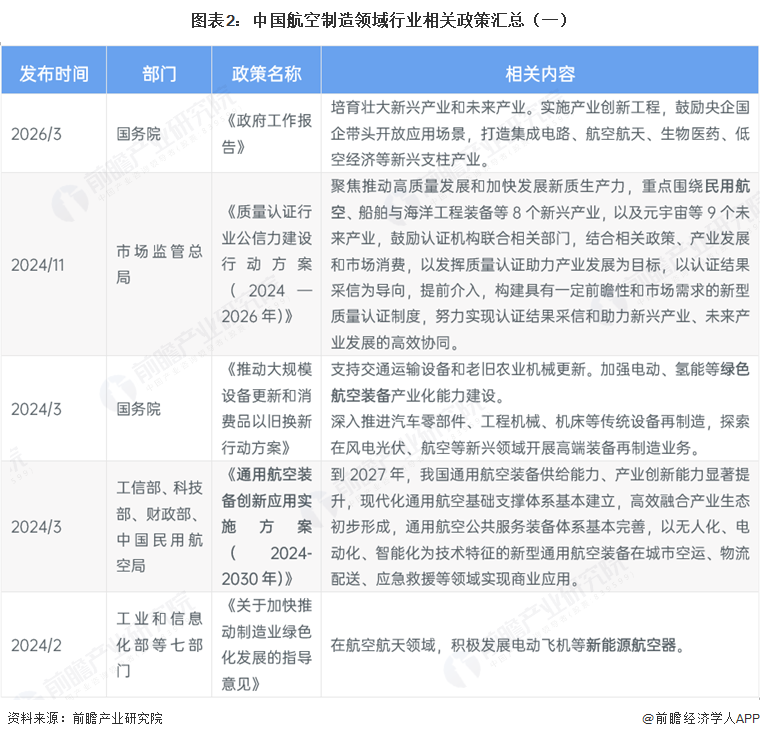The height and width of the screenshot is (739, 760).
Task: Click the policy 《通用航空装备创新应用实施方案》
Action: (266, 527)
